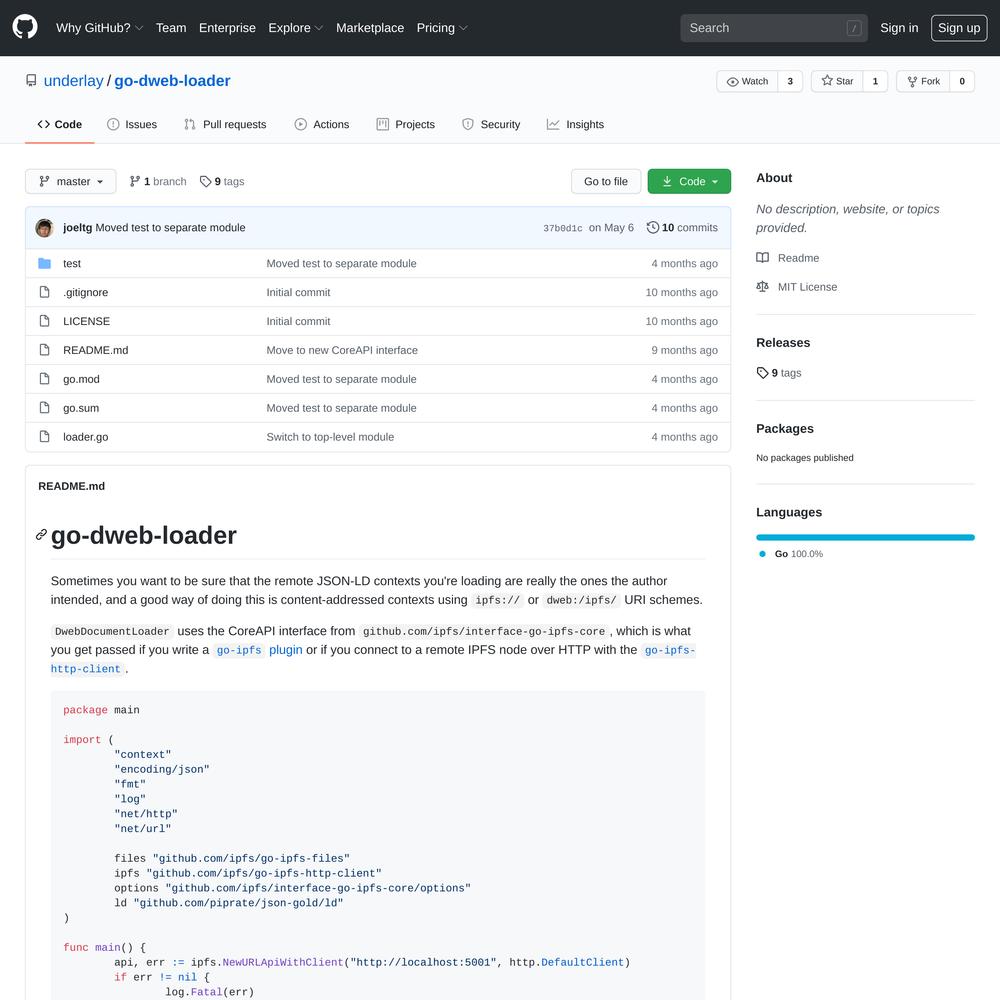Click the branch icon next to 1 branch

[135, 182]
